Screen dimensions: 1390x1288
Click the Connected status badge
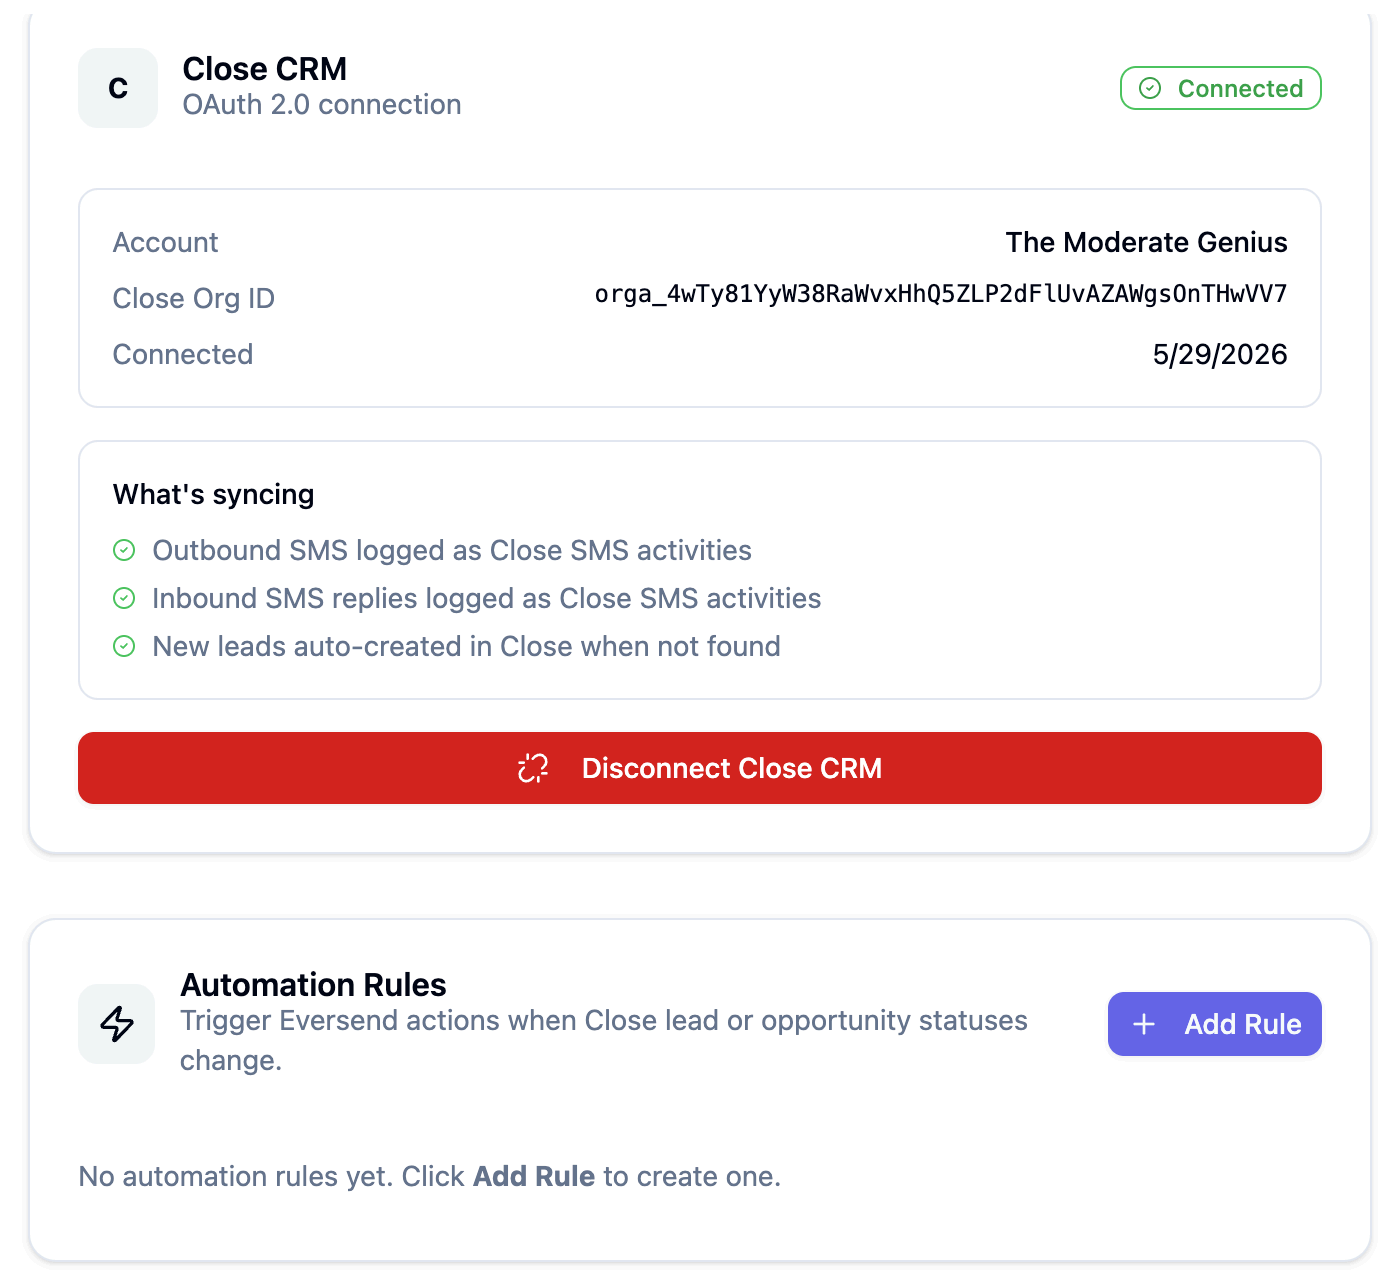click(x=1220, y=88)
